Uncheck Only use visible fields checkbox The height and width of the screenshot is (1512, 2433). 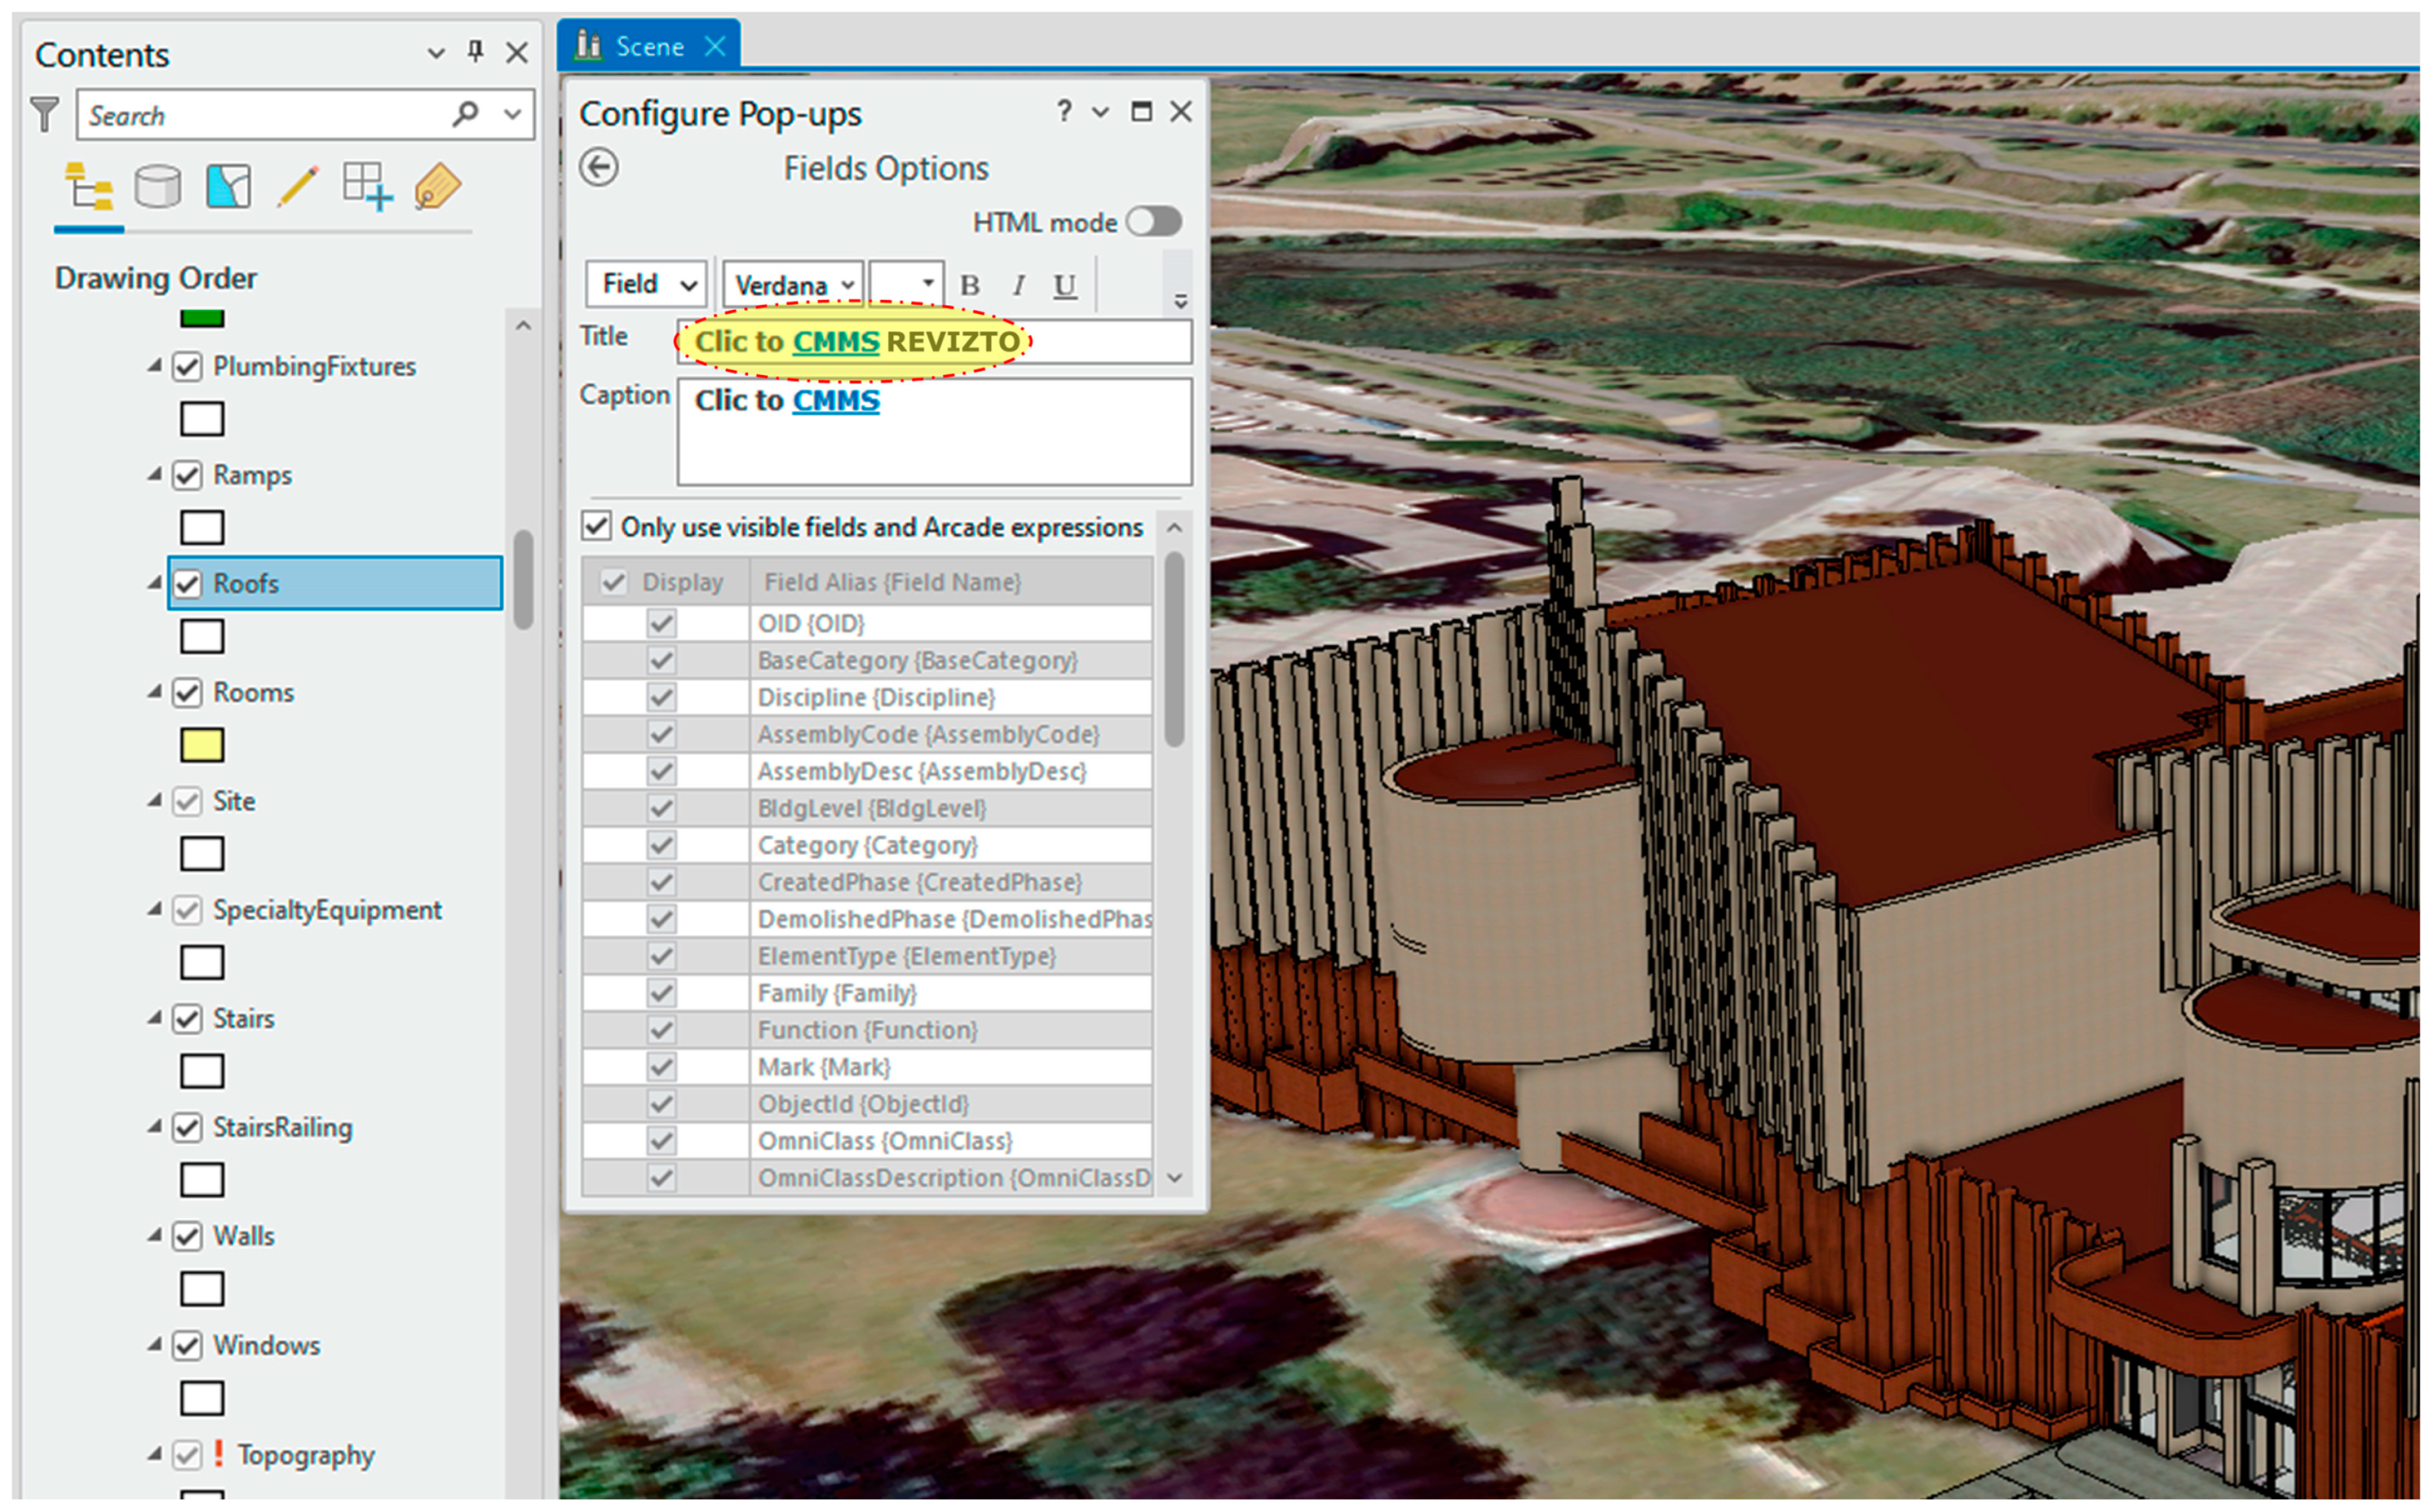pyautogui.click(x=597, y=526)
